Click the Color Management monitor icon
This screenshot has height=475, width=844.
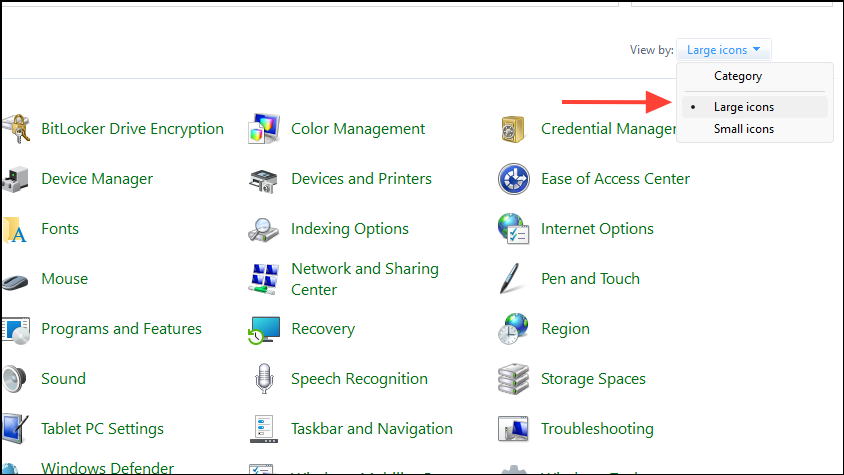(264, 129)
